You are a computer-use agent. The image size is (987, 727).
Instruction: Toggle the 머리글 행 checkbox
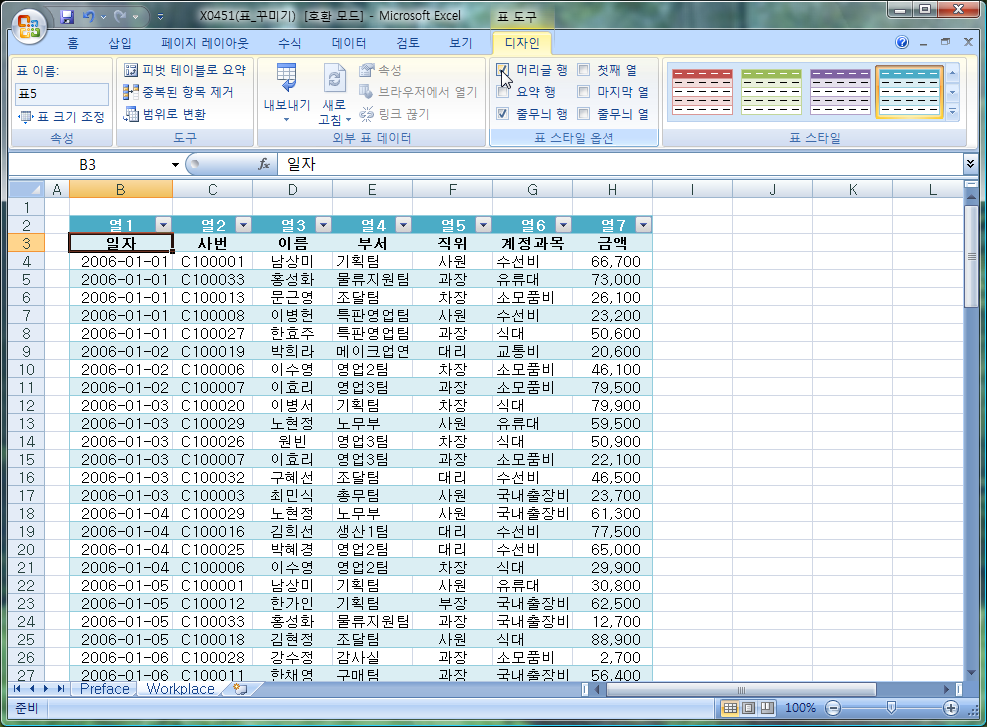coord(502,70)
